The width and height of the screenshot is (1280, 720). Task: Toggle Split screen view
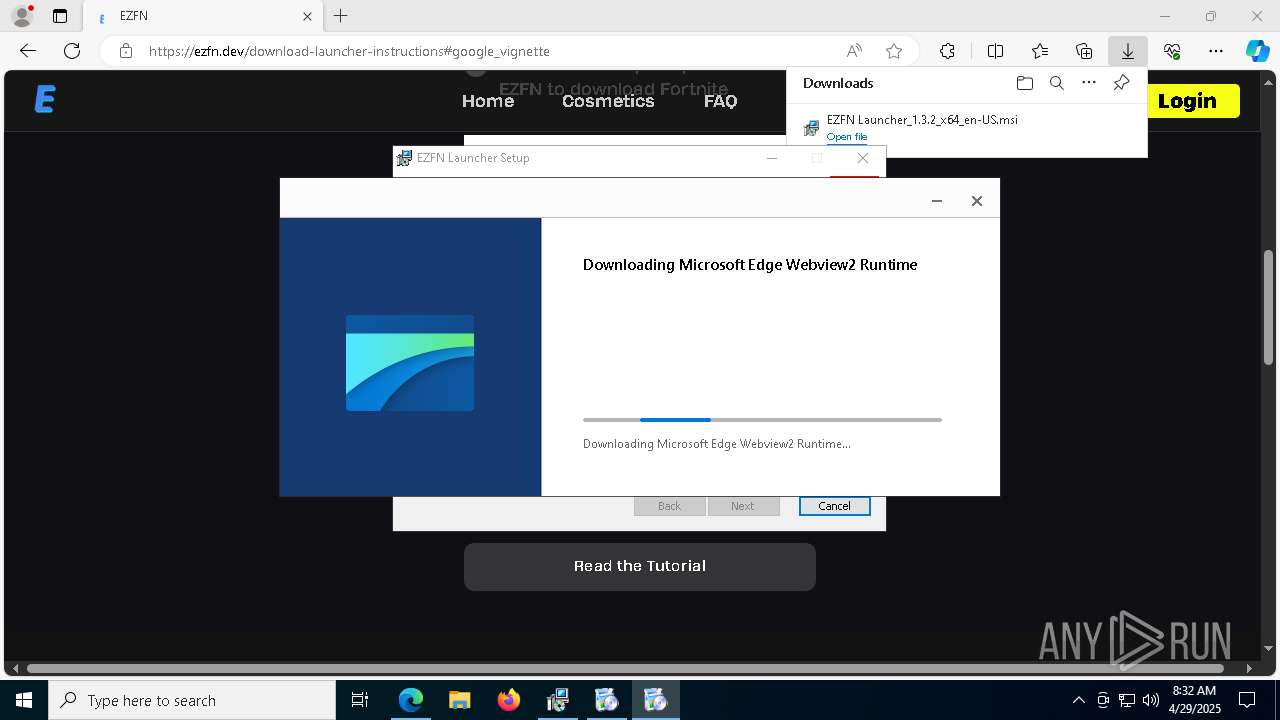pos(995,51)
